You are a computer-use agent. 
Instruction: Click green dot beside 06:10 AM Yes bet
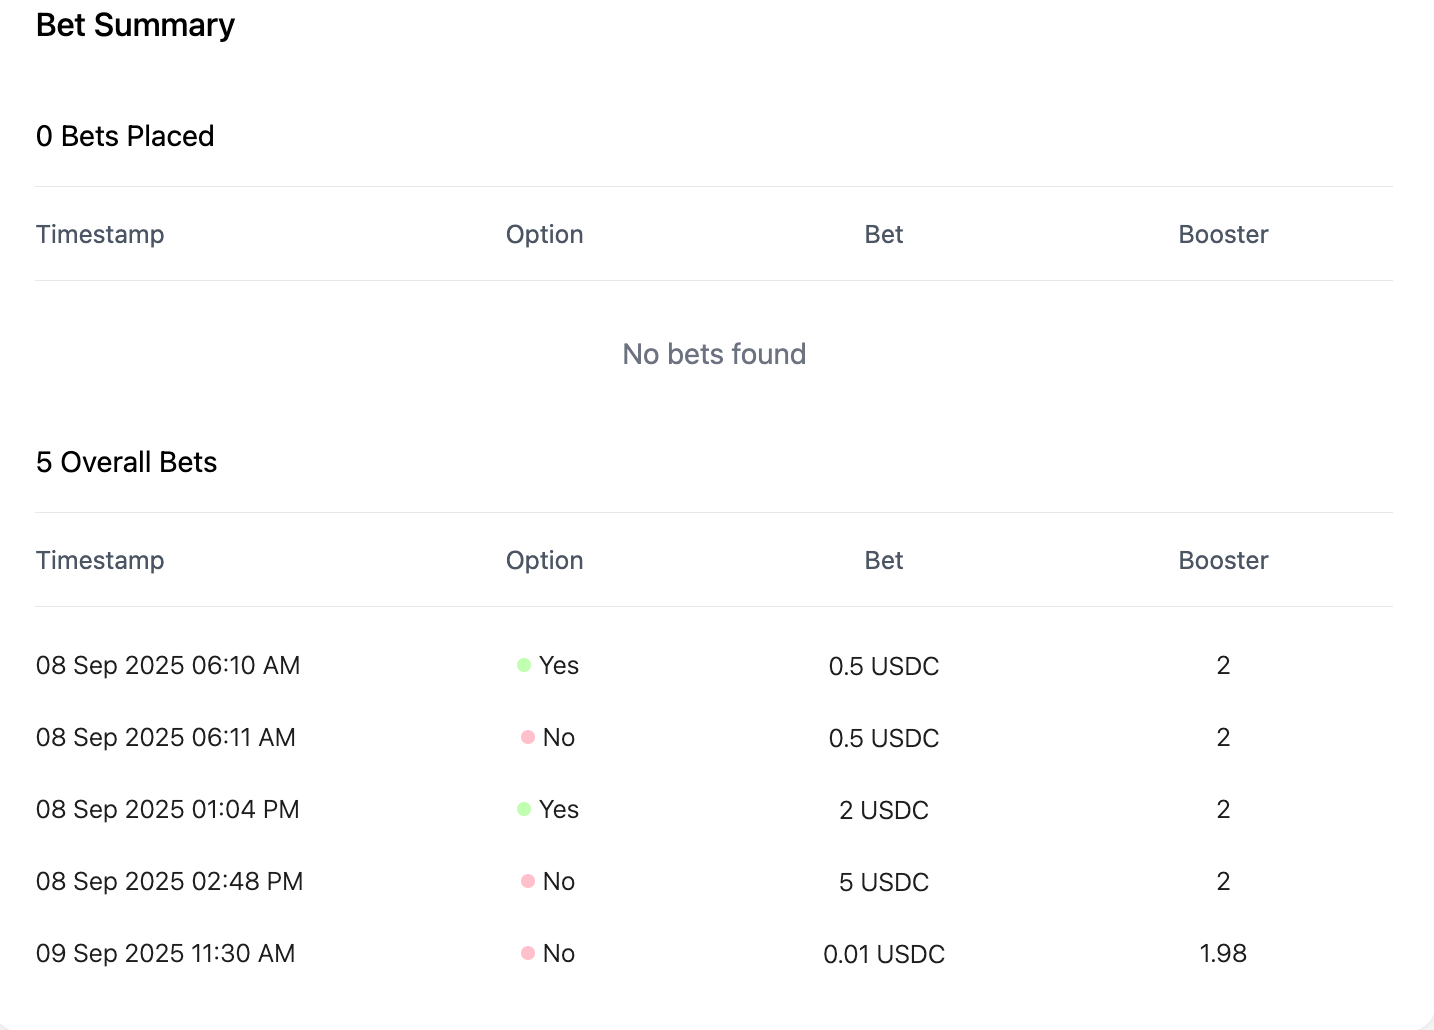tap(524, 665)
